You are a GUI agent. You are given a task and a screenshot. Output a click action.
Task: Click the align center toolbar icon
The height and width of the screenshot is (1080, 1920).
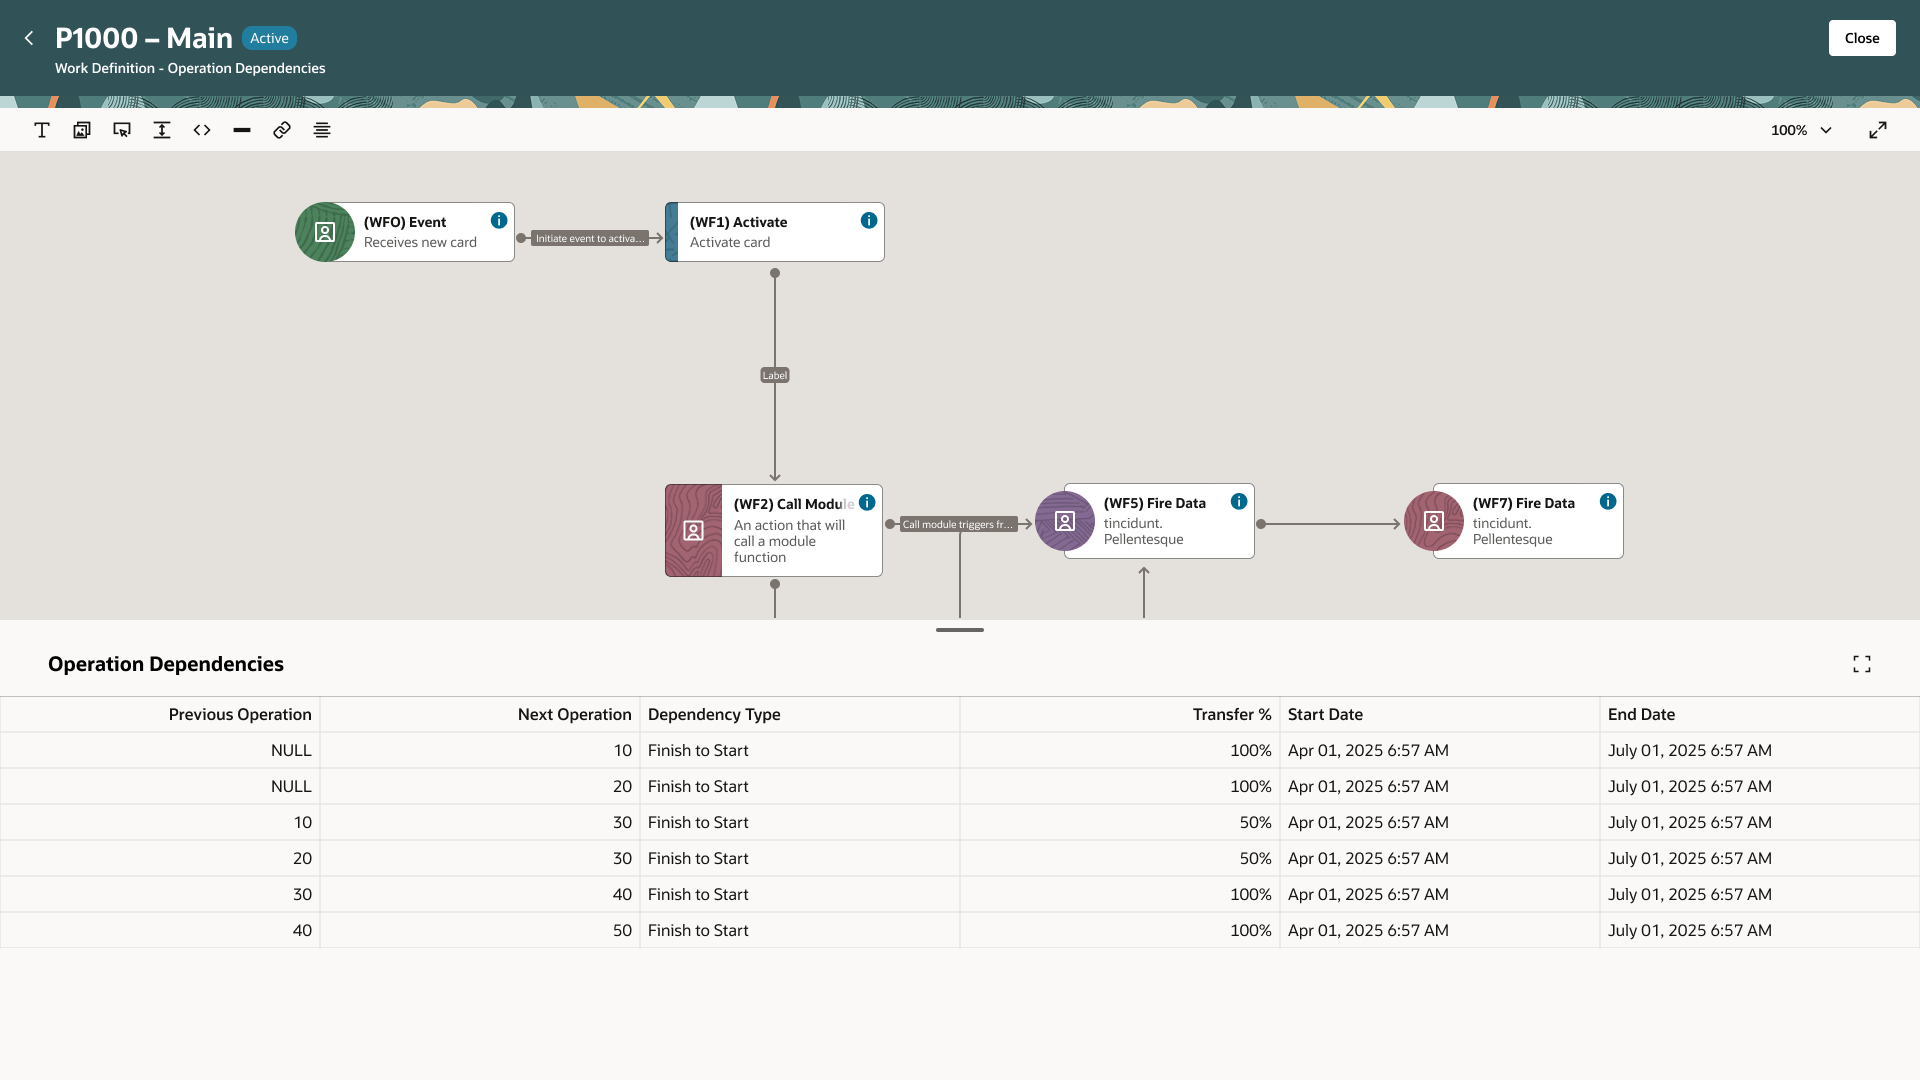click(322, 130)
